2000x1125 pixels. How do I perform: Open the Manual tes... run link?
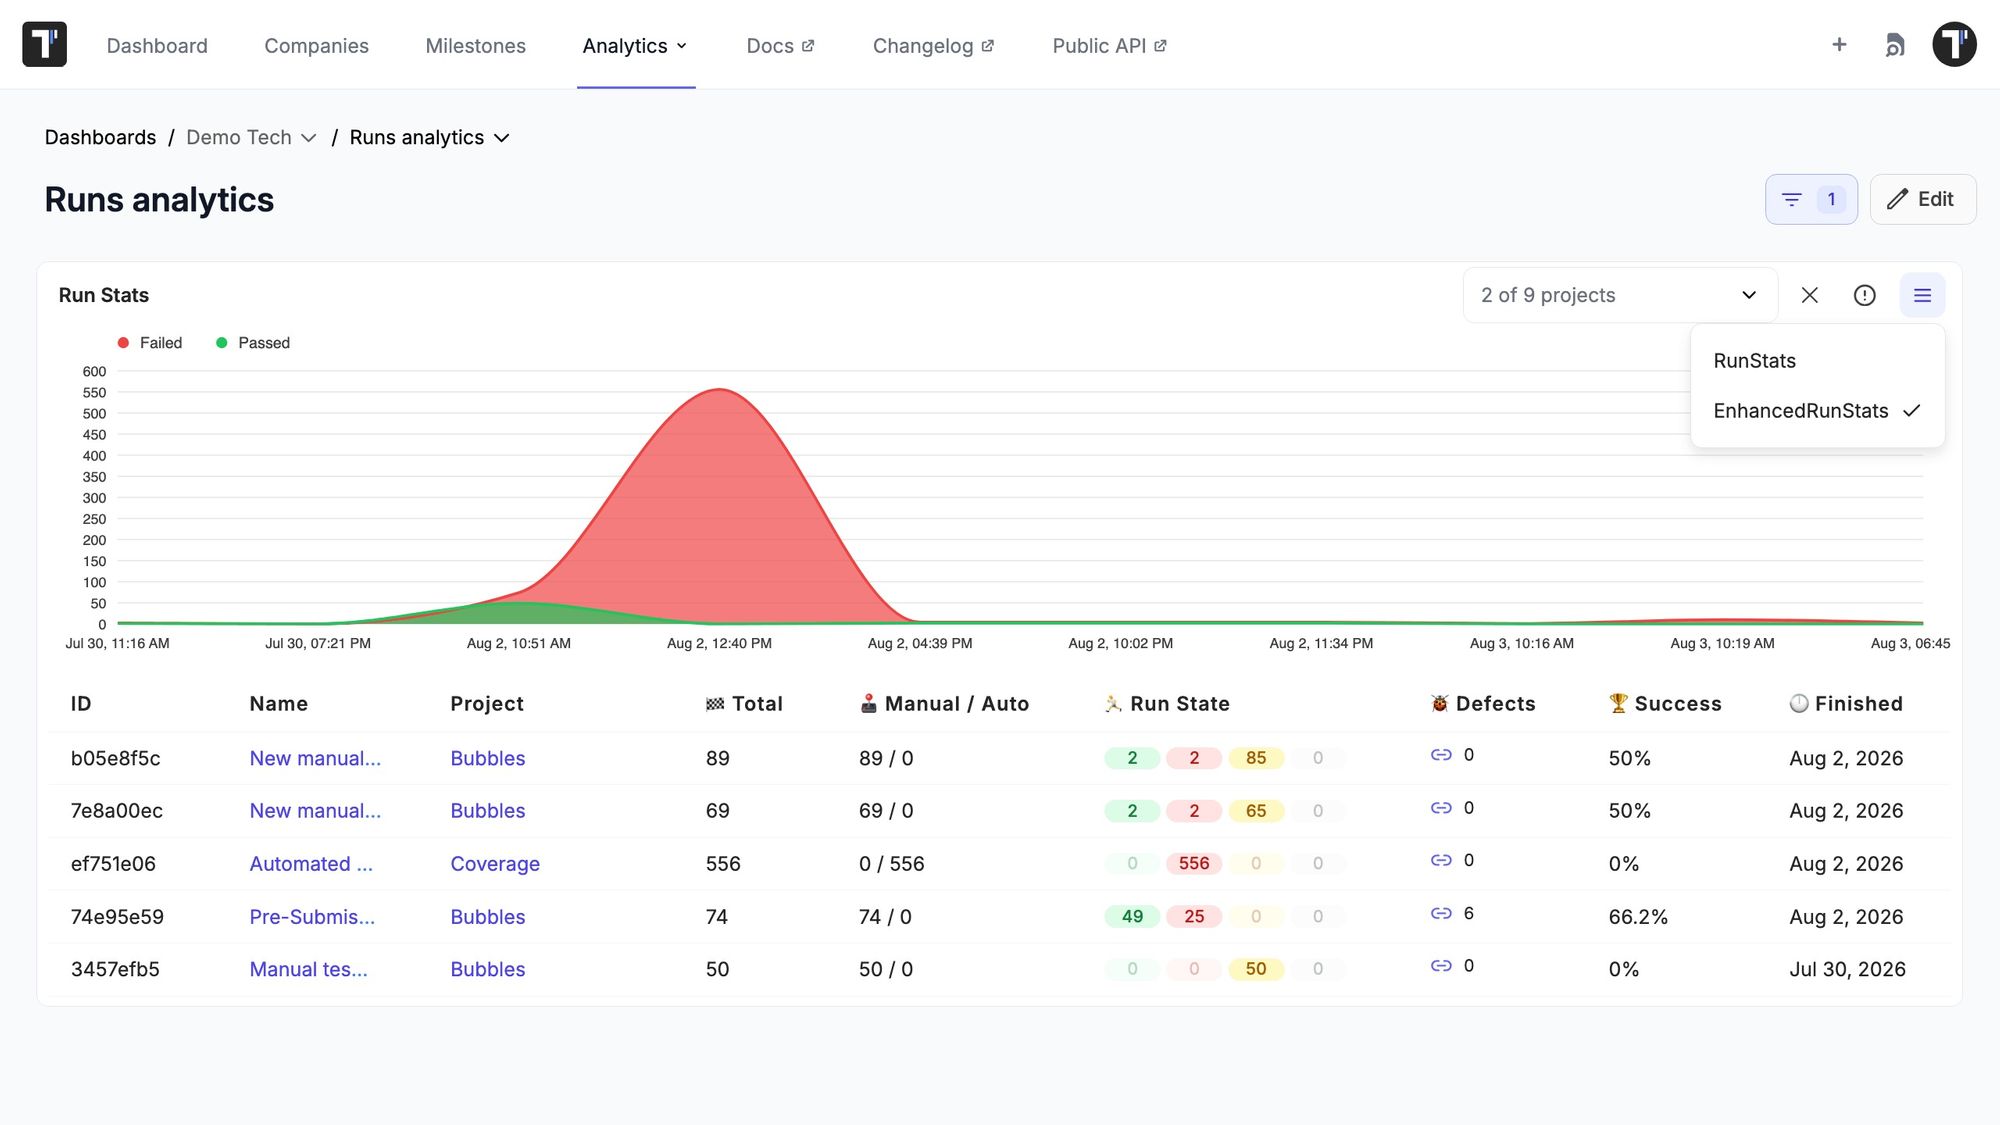[x=308, y=969]
